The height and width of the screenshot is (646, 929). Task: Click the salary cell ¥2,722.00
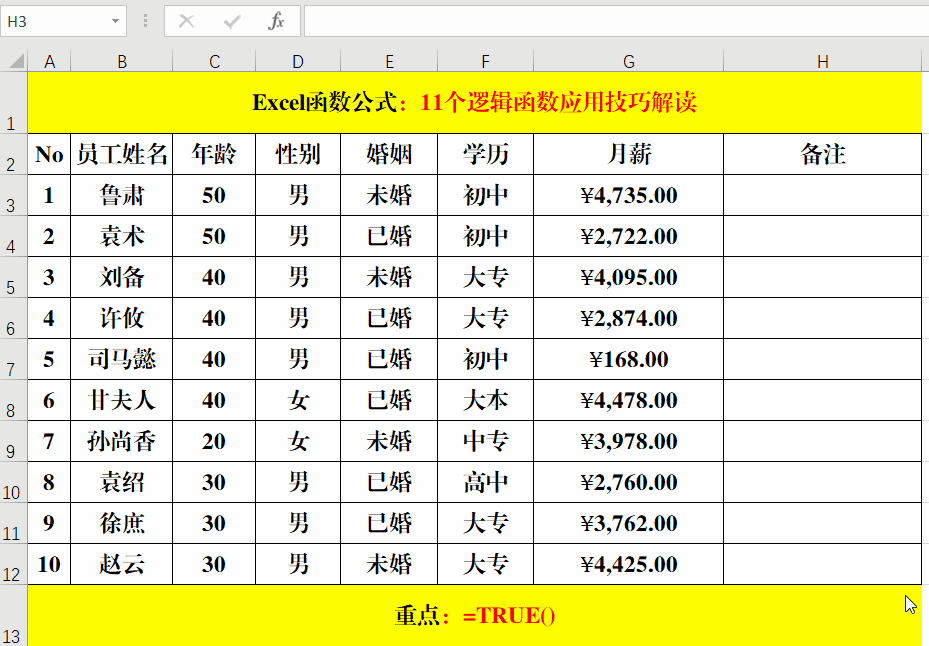[629, 236]
